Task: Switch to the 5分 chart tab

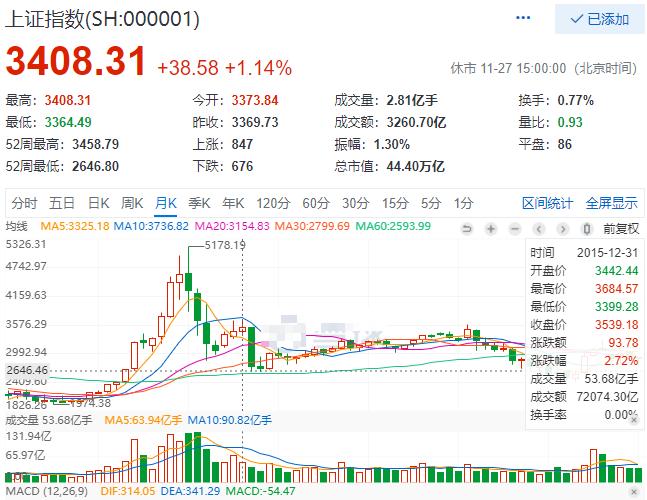Action: point(431,203)
